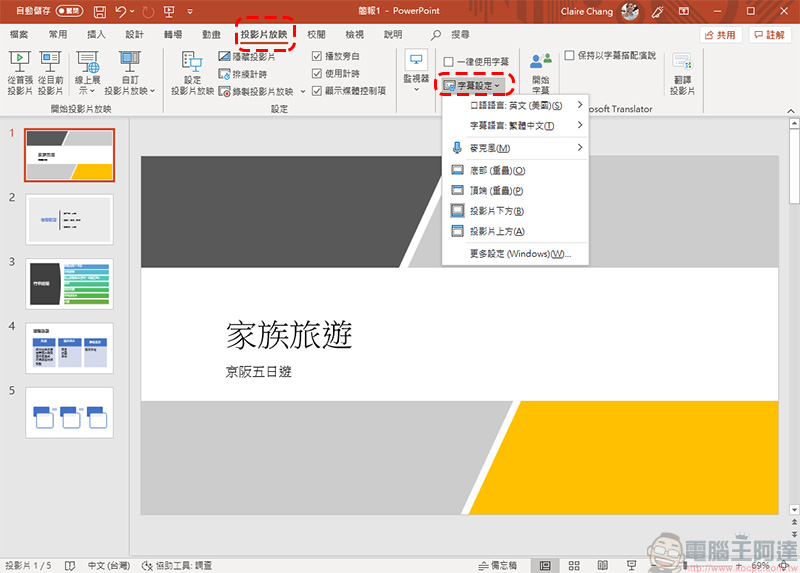Viewport: 800px width, 573px height.
Task: Click language 中文 (台灣) in status bar
Action: pyautogui.click(x=109, y=565)
